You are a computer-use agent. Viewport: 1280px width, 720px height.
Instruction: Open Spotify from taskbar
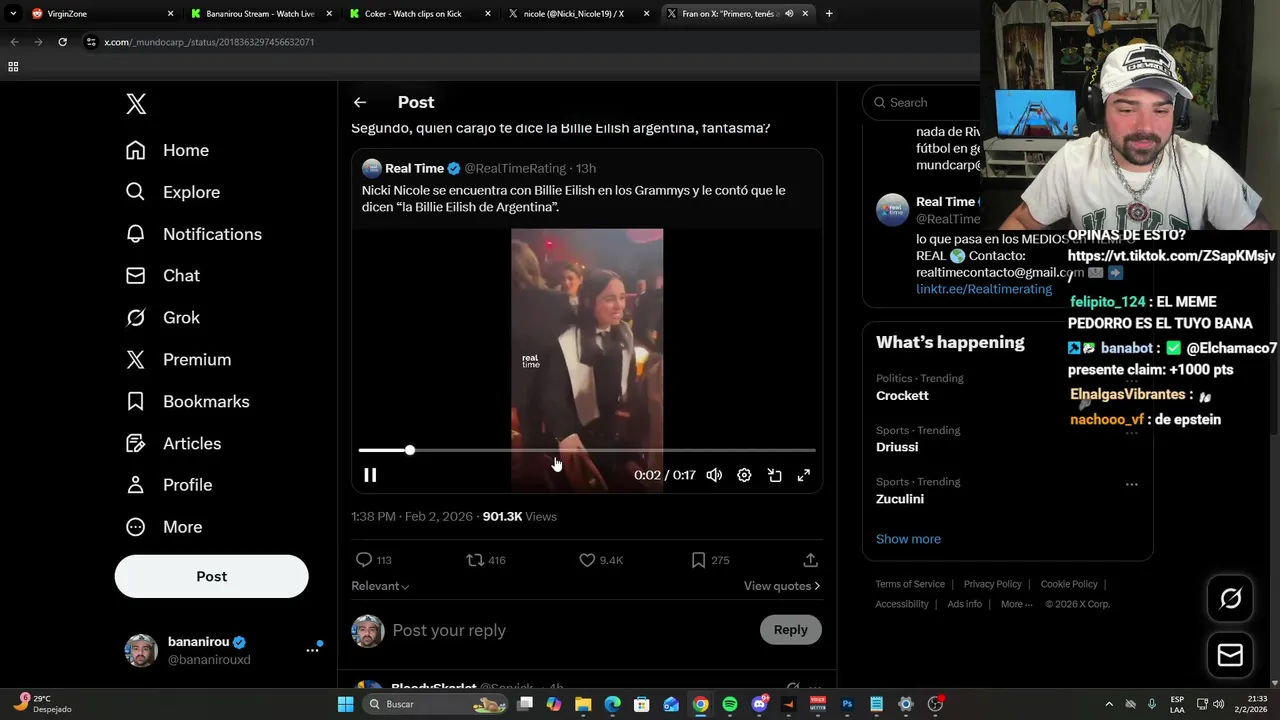click(730, 704)
